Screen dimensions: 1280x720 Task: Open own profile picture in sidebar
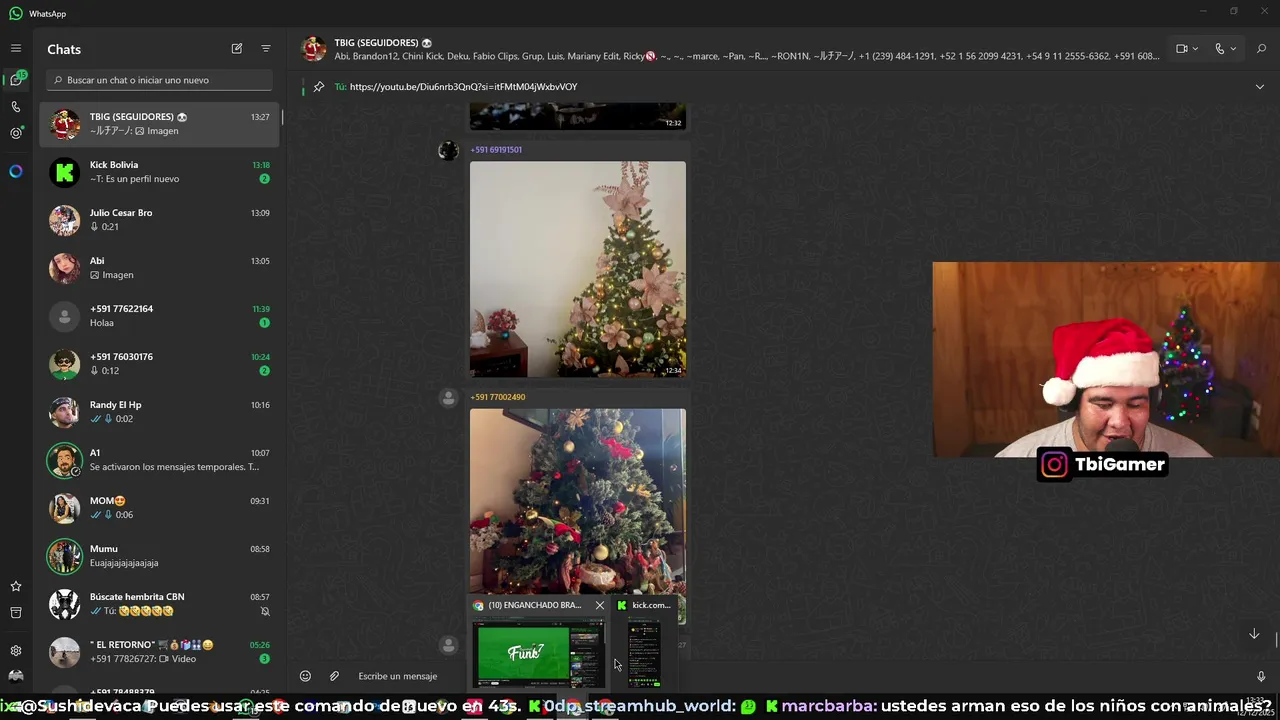(15, 676)
